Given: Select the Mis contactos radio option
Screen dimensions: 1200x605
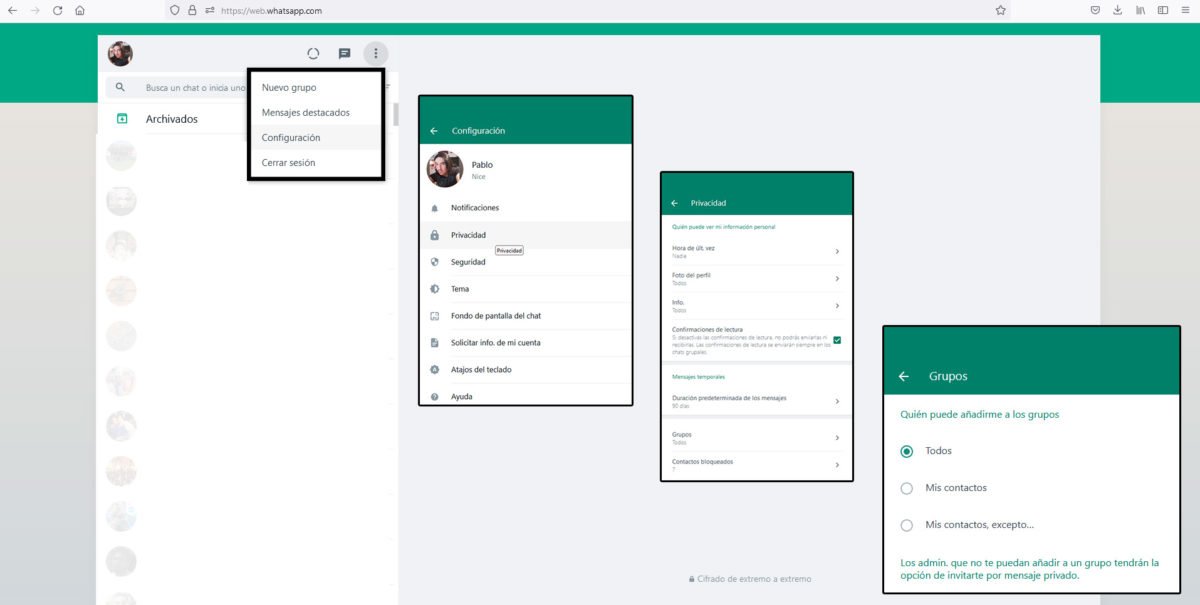Looking at the screenshot, I should tap(907, 488).
